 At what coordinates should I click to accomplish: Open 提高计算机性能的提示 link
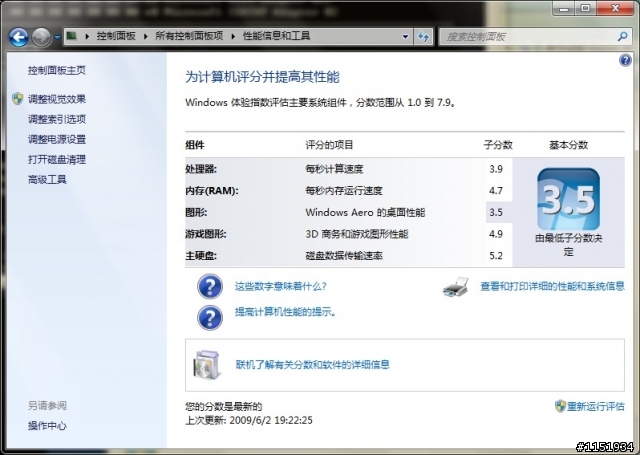(285, 312)
